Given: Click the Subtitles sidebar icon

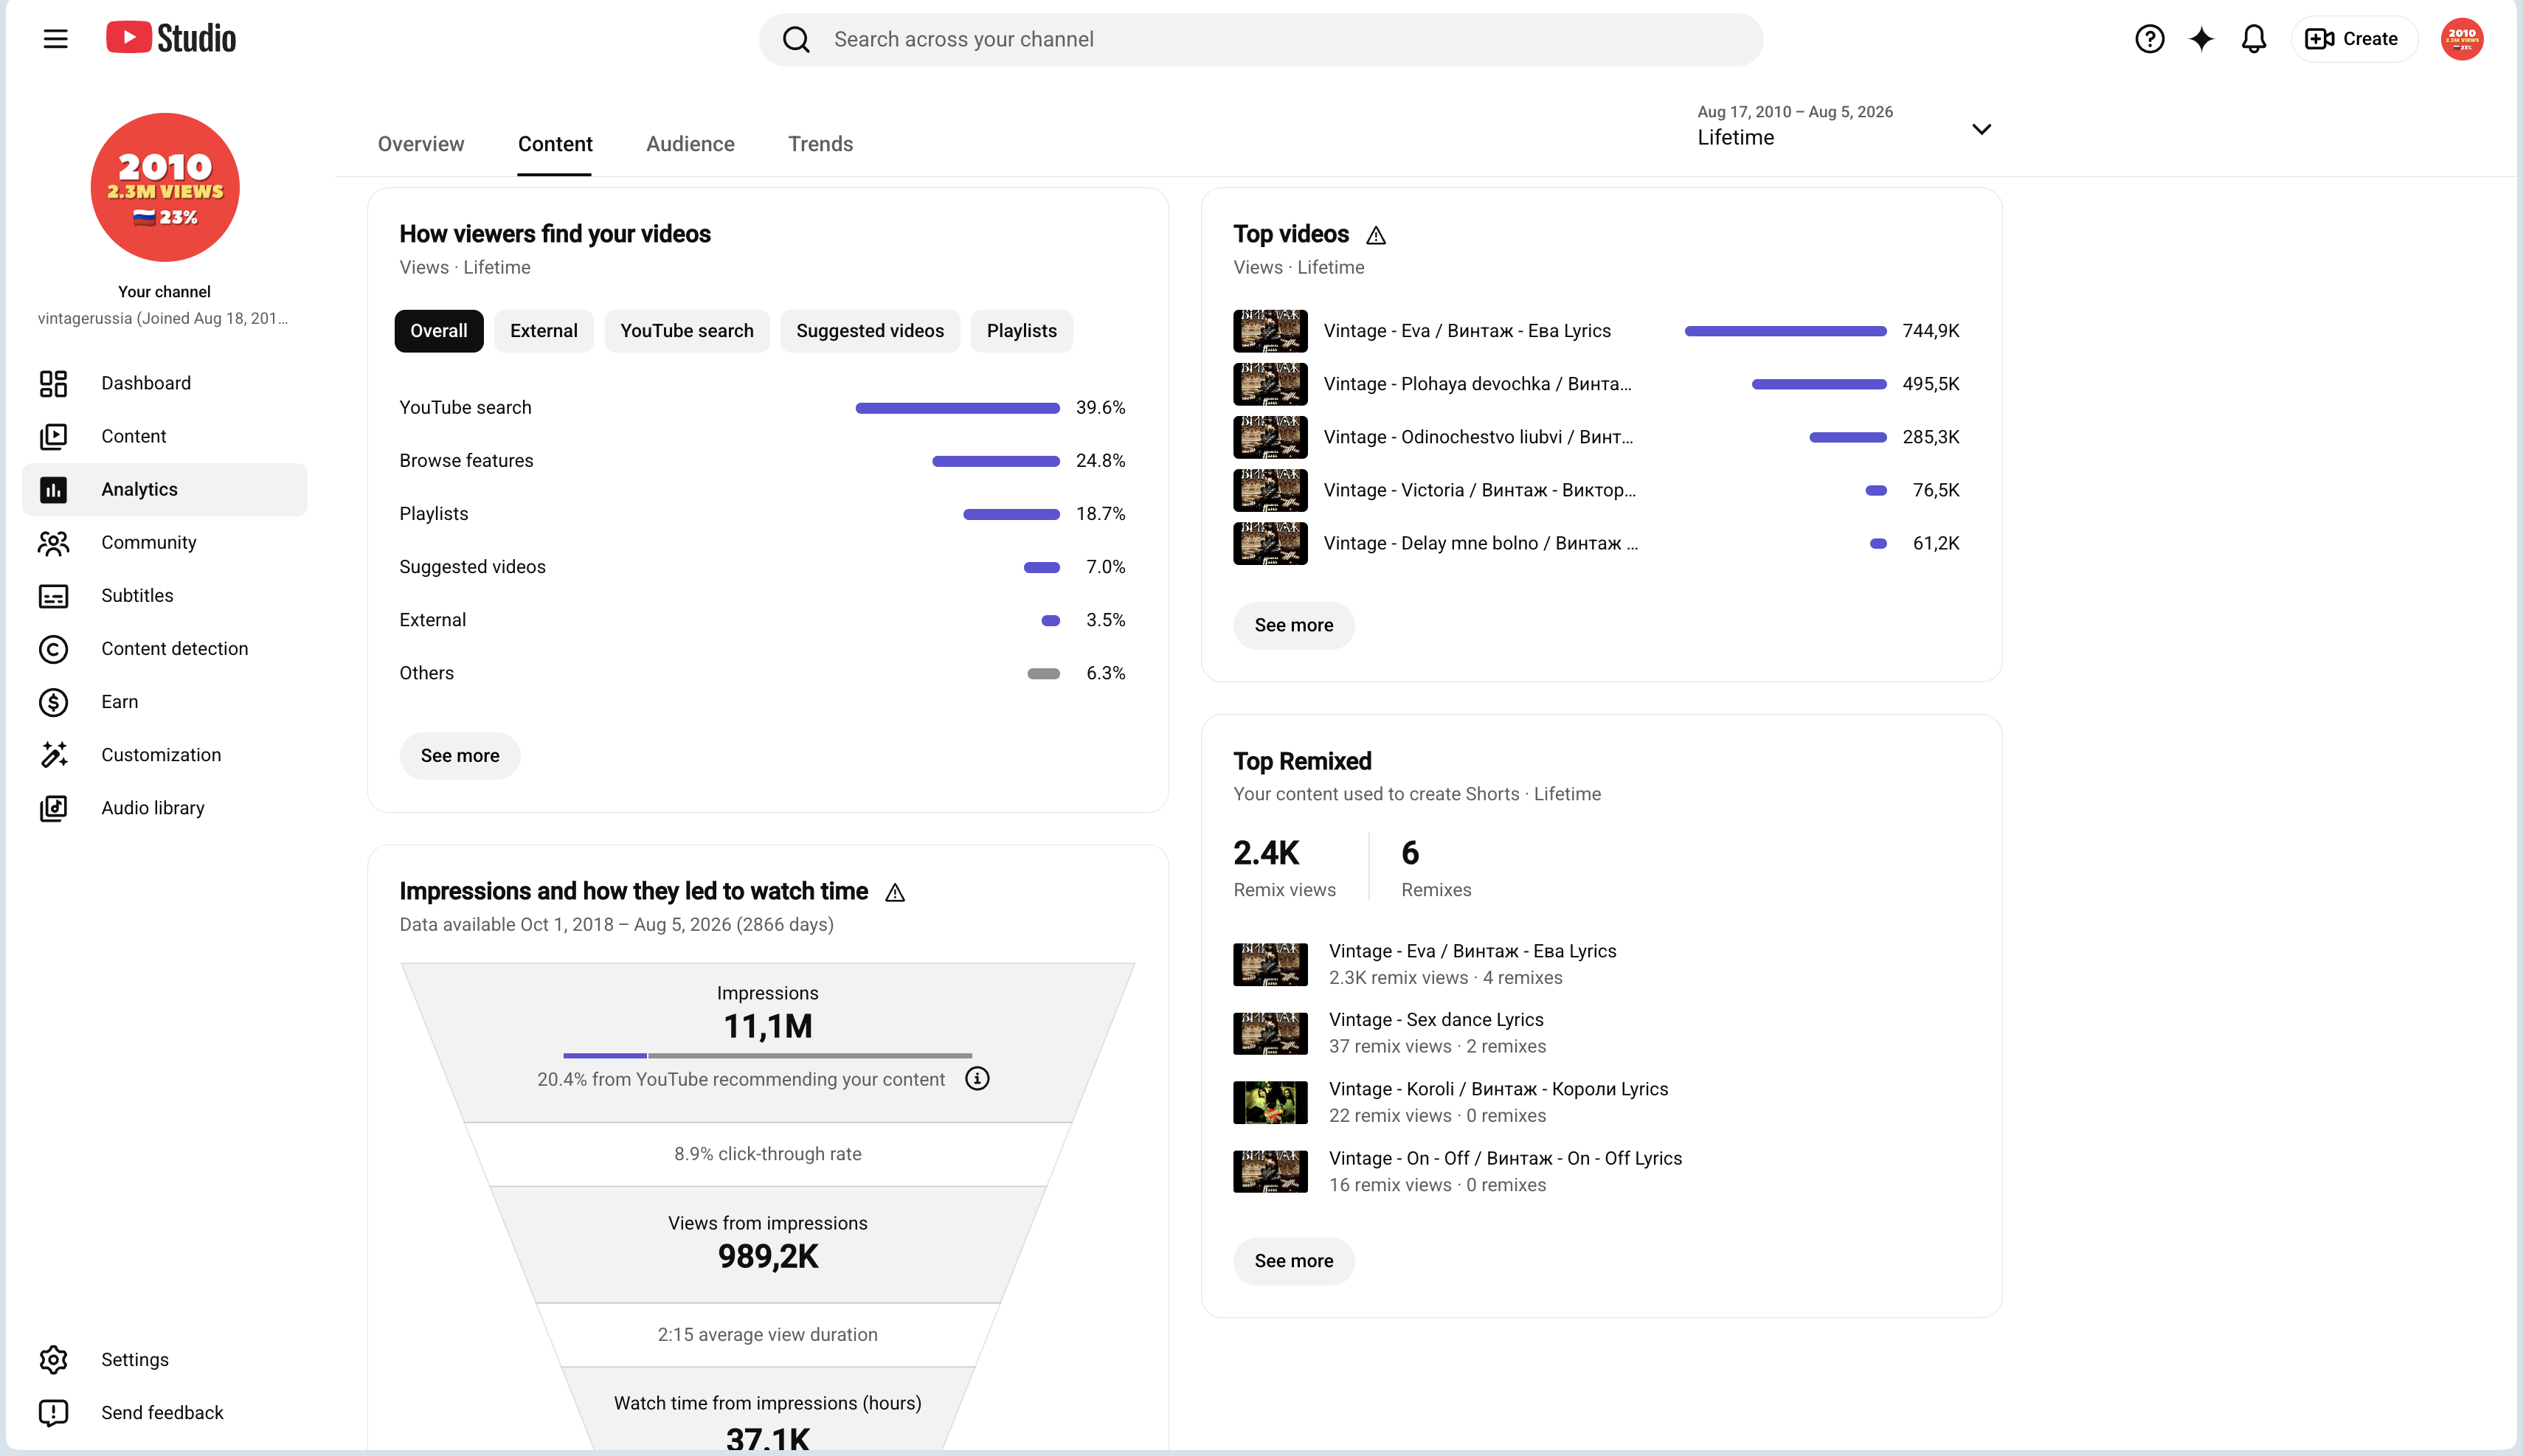Looking at the screenshot, I should (53, 595).
